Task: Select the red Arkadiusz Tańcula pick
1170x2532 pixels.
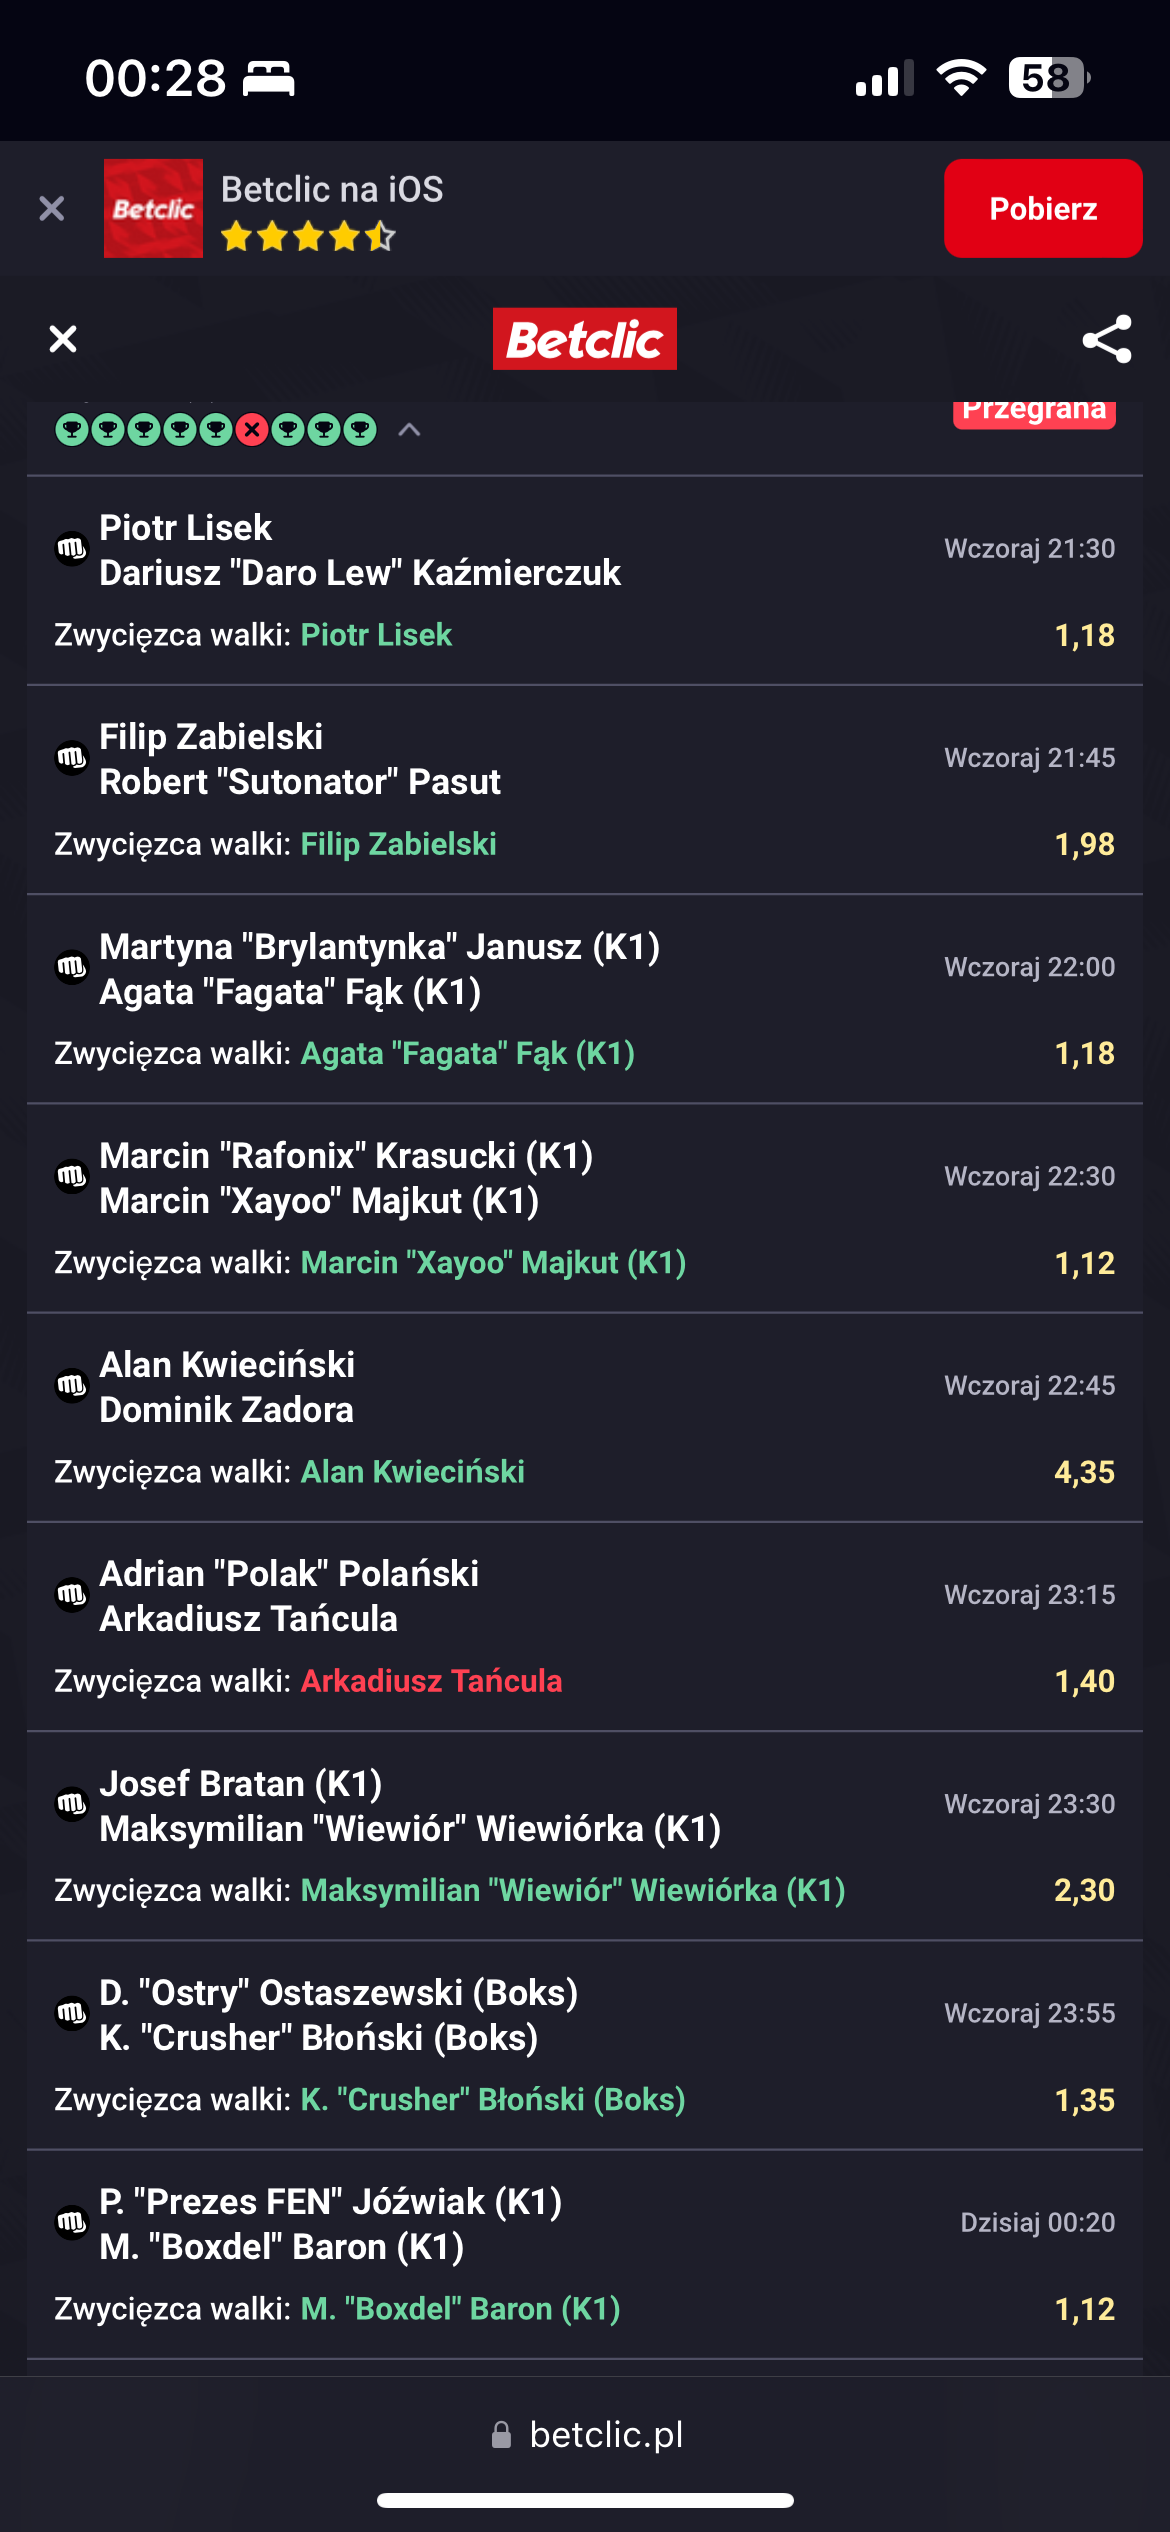Action: (x=431, y=1681)
